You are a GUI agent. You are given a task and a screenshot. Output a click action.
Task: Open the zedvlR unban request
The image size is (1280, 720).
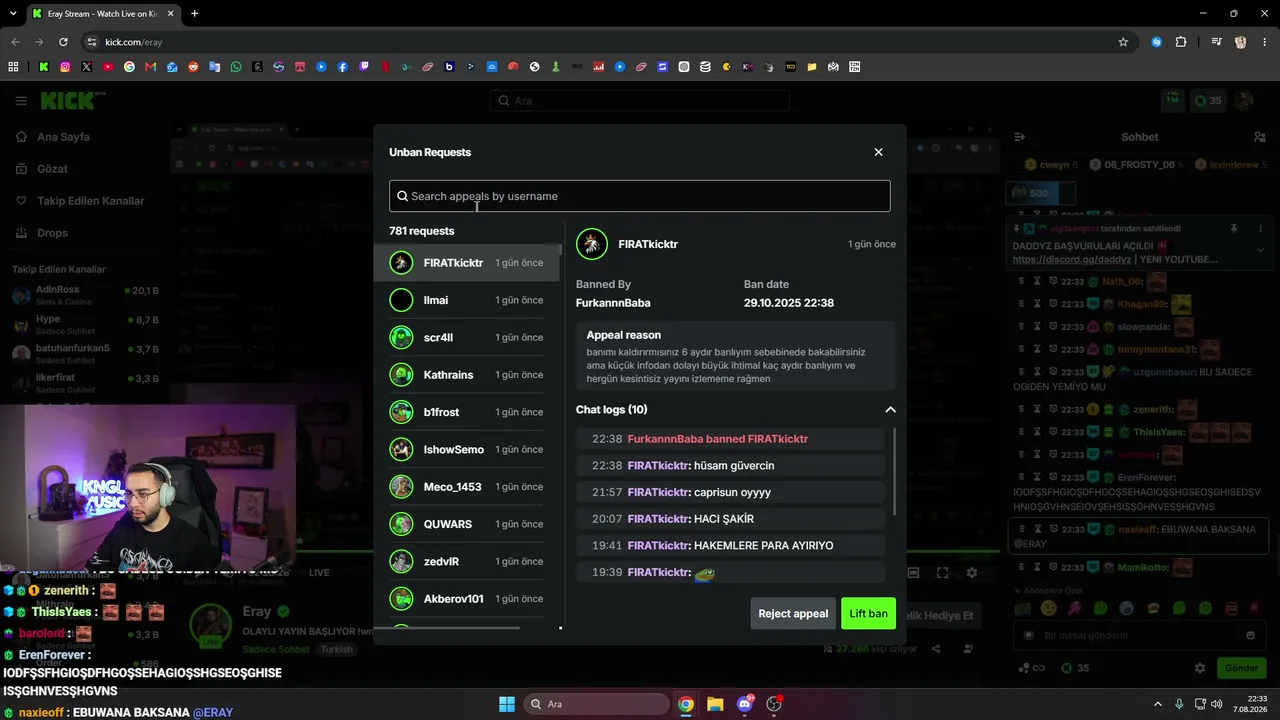pyautogui.click(x=467, y=561)
